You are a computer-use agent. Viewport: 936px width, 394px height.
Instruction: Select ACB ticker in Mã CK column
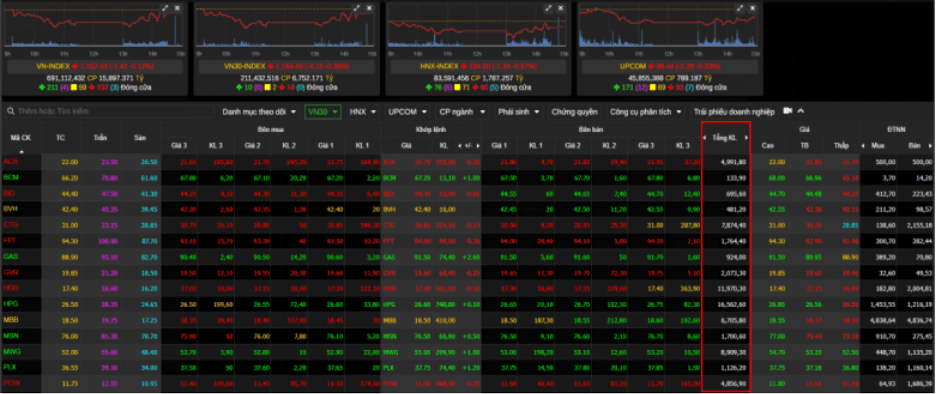[x=10, y=162]
